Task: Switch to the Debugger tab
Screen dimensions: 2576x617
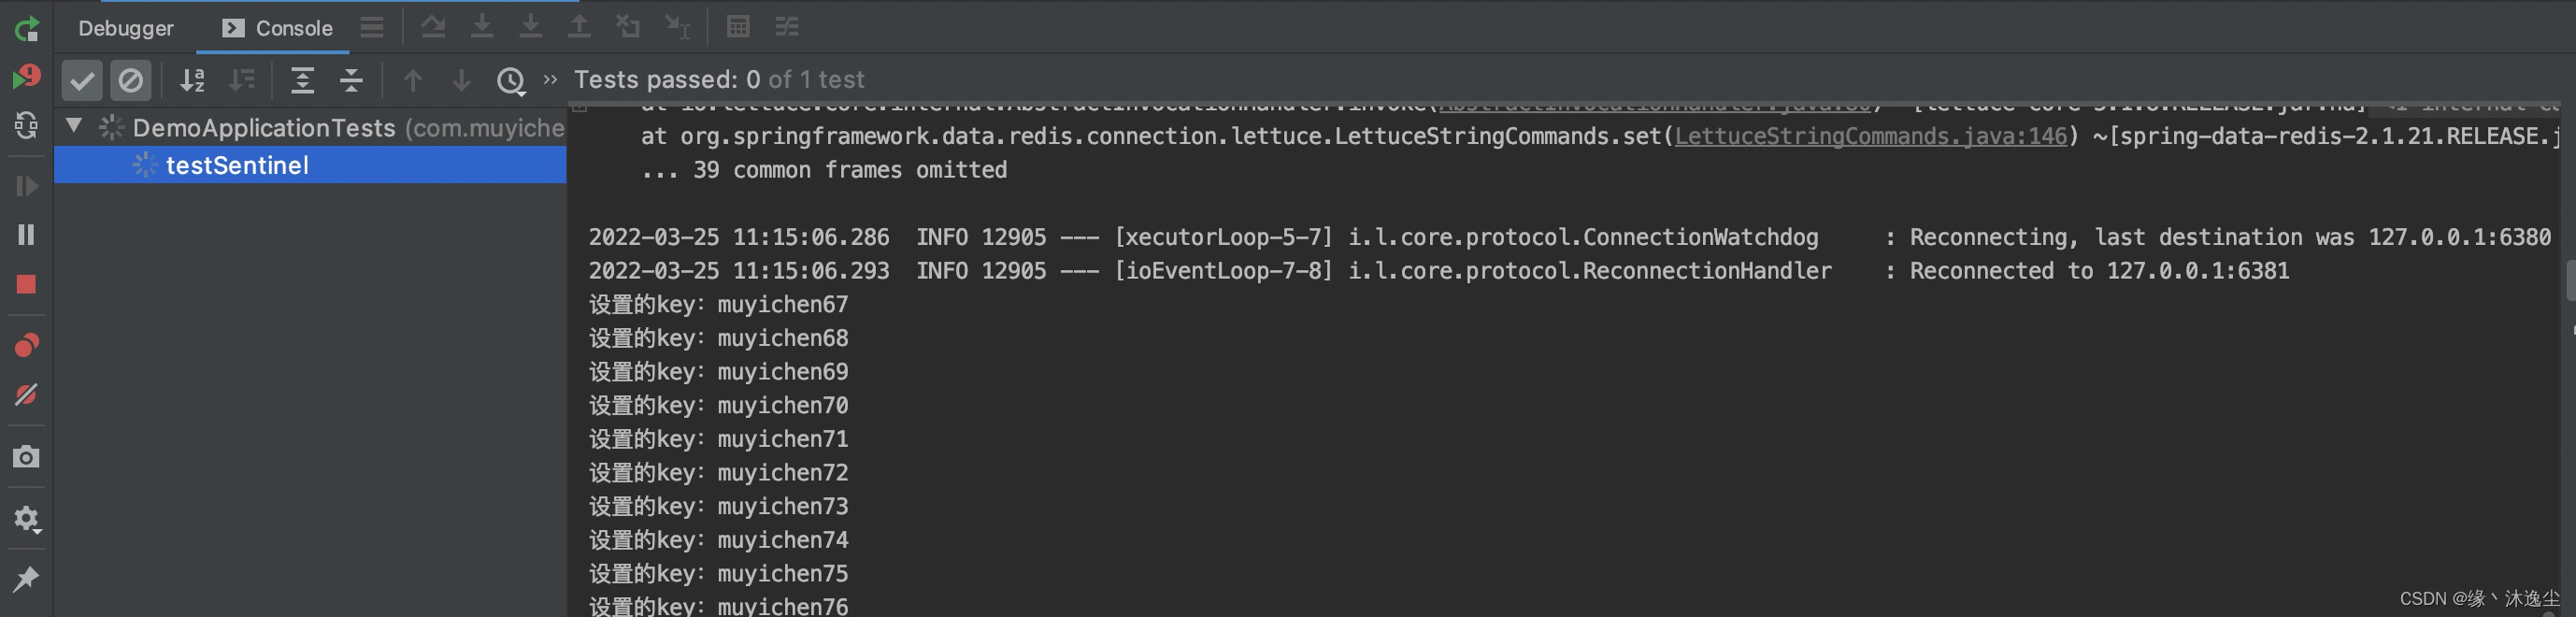Action: (126, 28)
